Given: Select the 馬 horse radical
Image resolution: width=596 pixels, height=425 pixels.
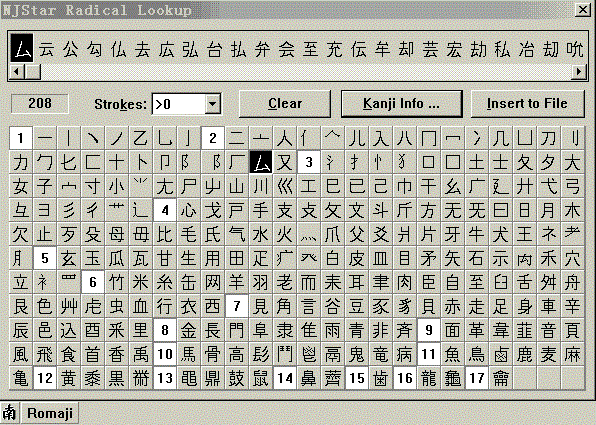Looking at the screenshot, I should coord(189,354).
